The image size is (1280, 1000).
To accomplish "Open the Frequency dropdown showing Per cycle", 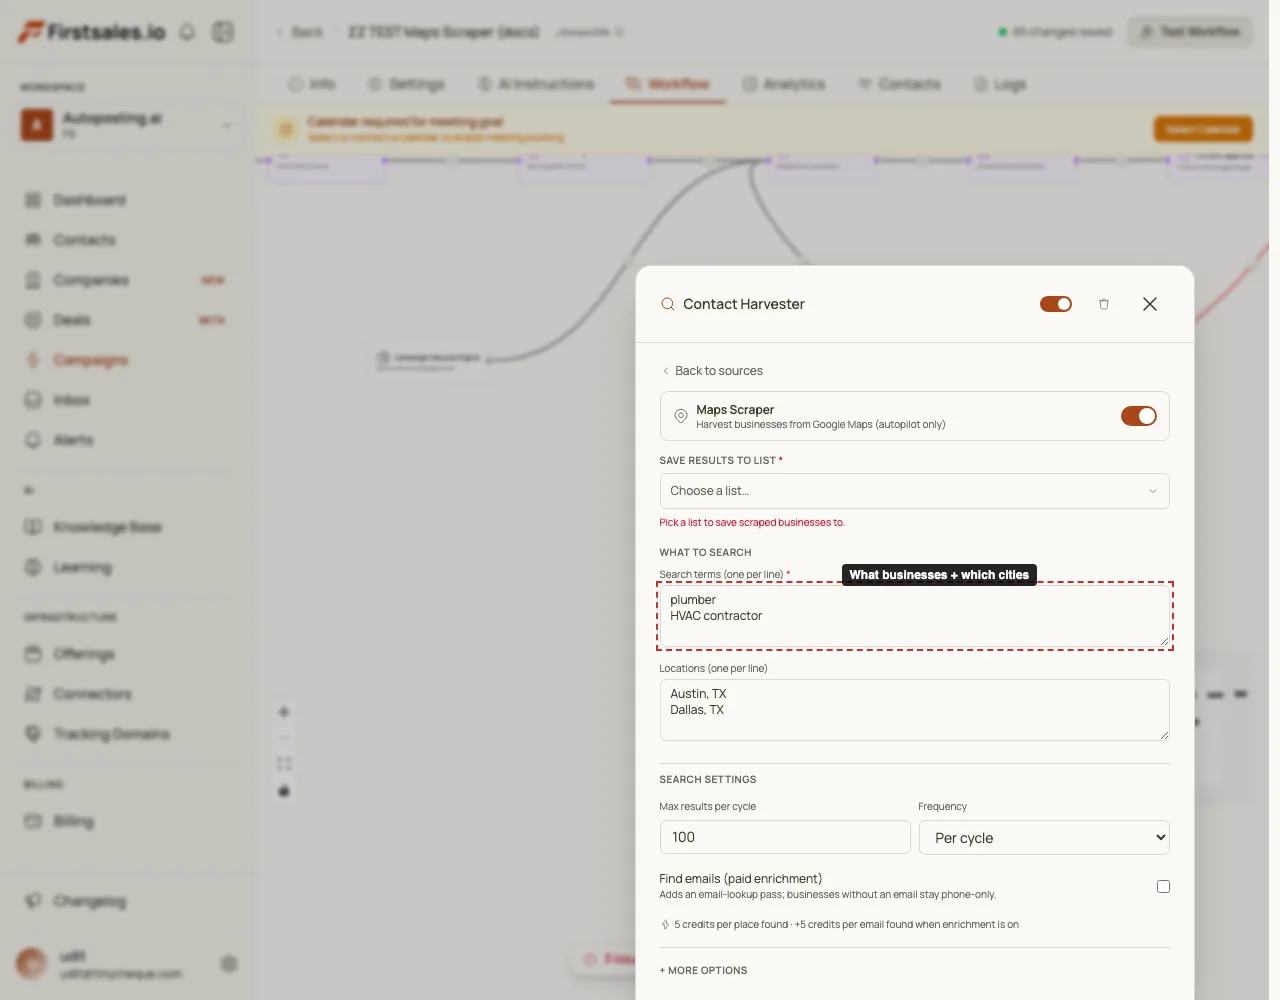I will click(1044, 837).
